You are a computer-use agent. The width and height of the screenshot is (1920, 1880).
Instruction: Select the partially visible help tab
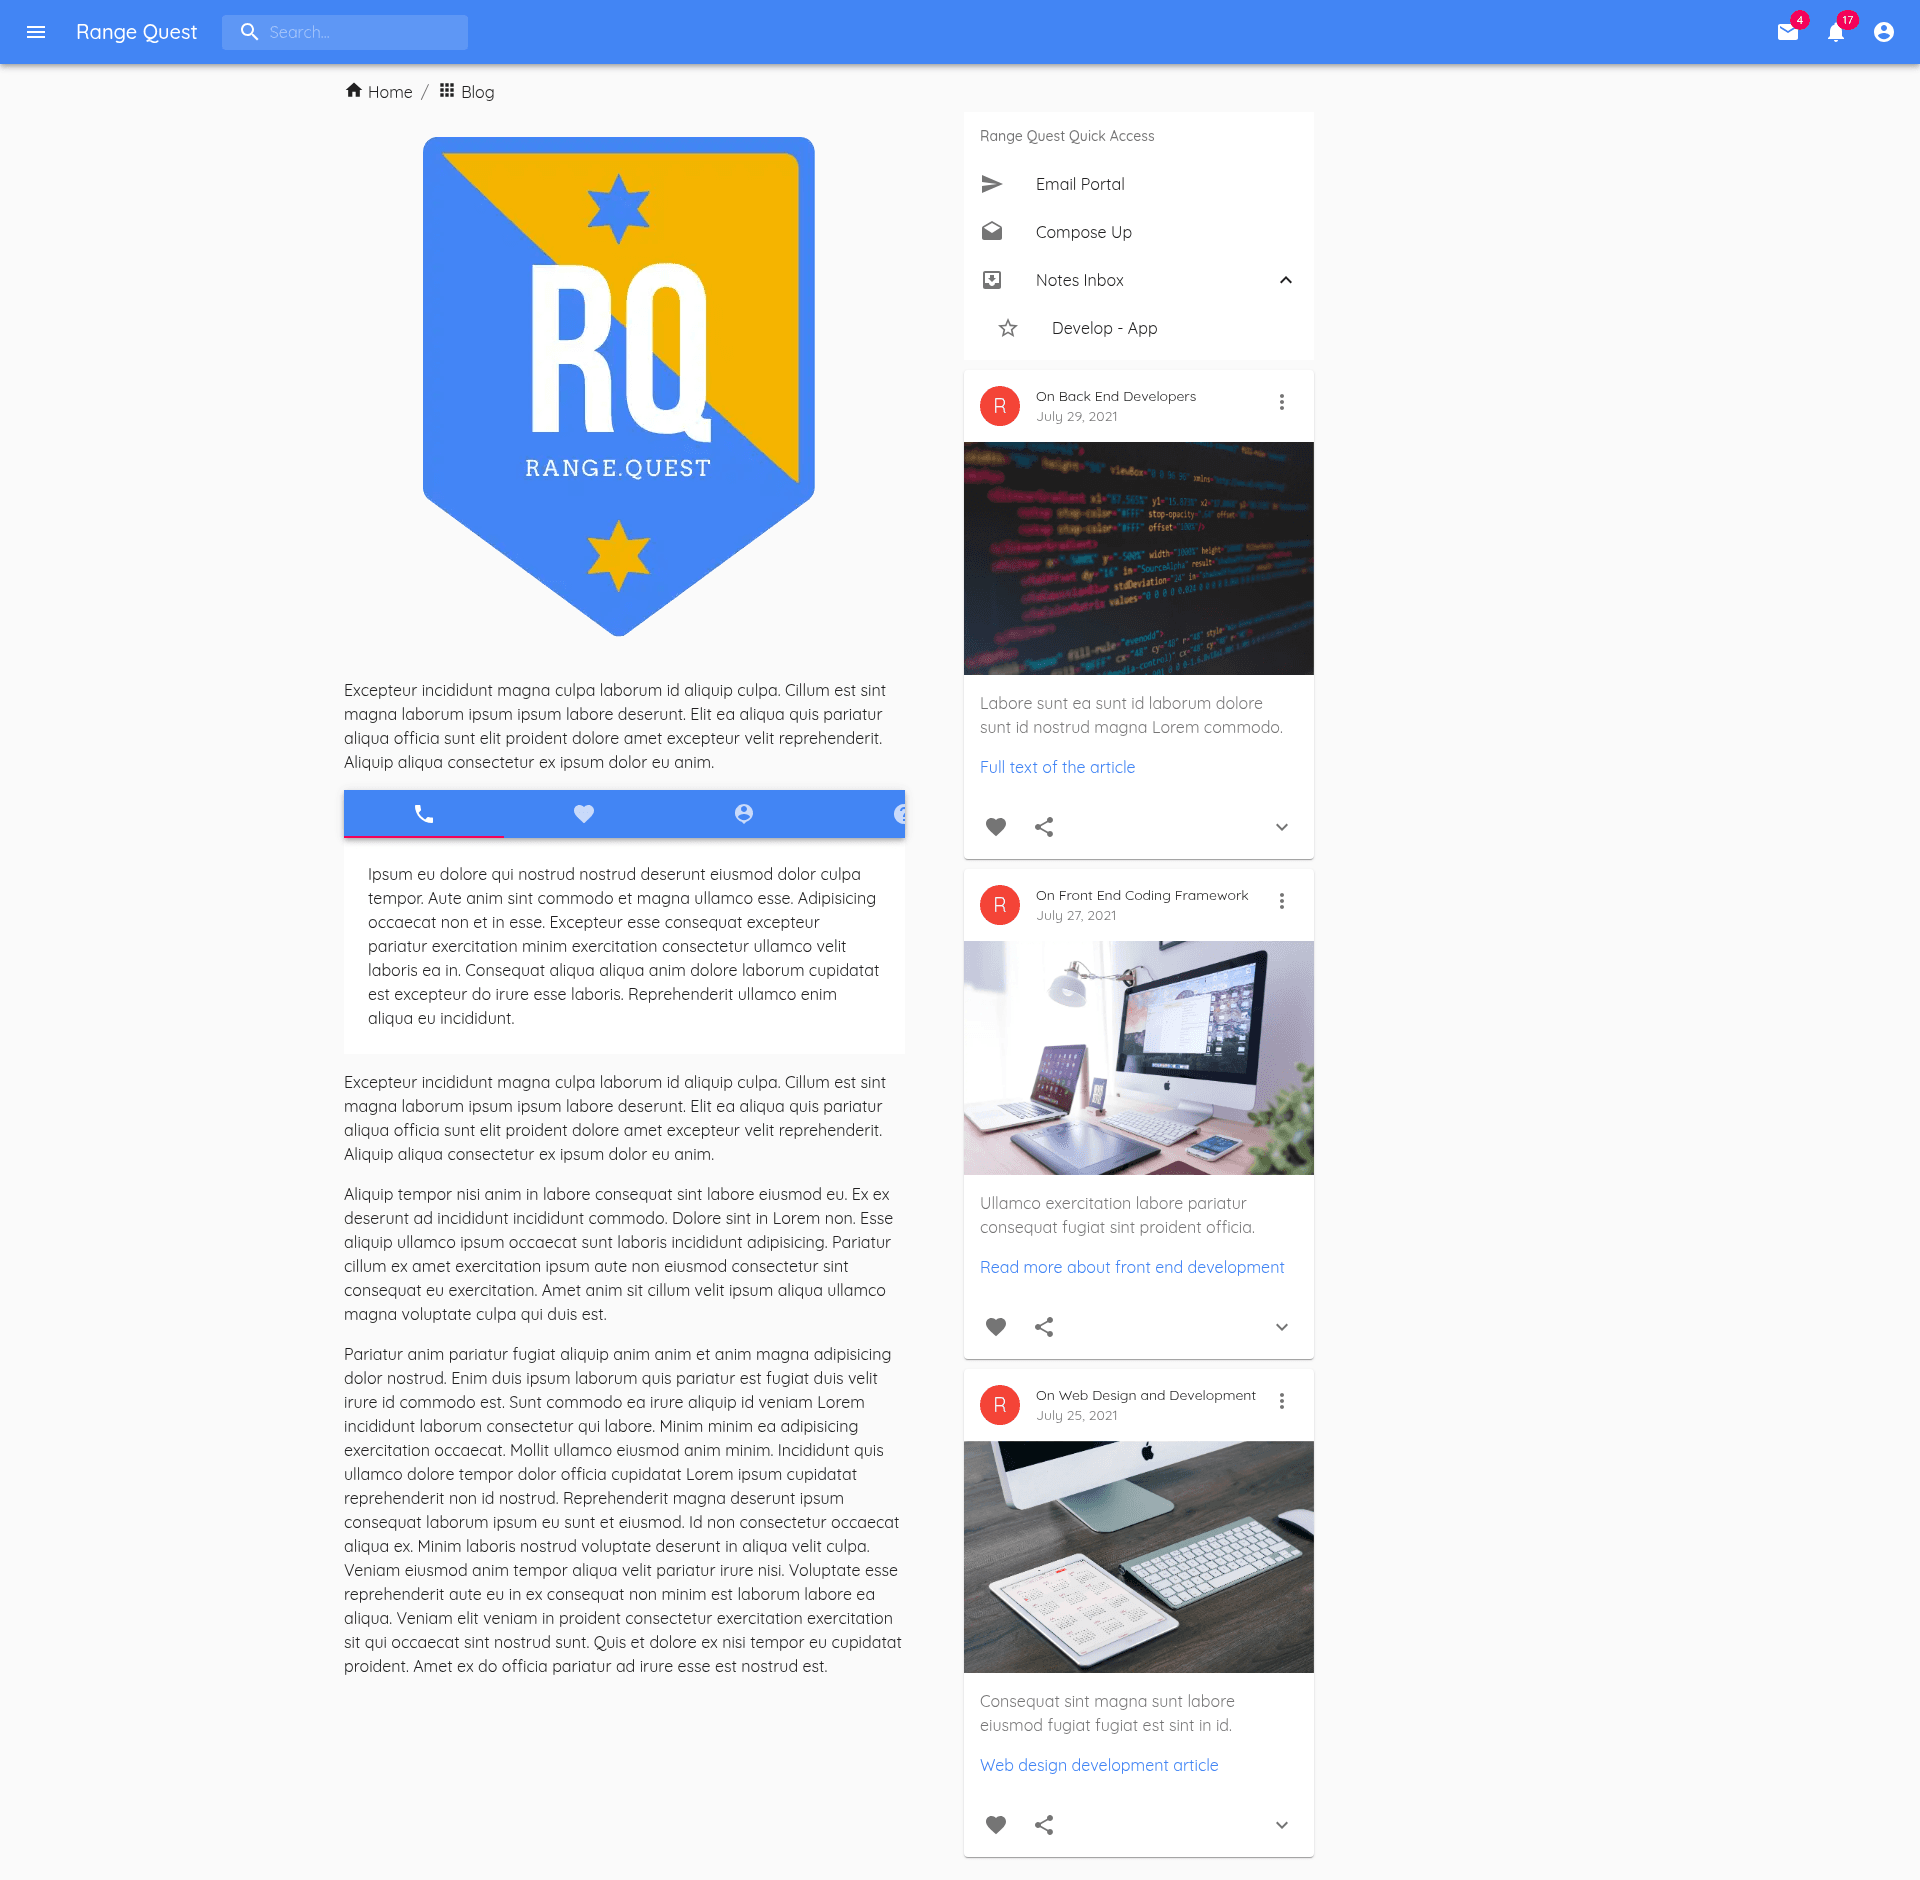tap(899, 814)
